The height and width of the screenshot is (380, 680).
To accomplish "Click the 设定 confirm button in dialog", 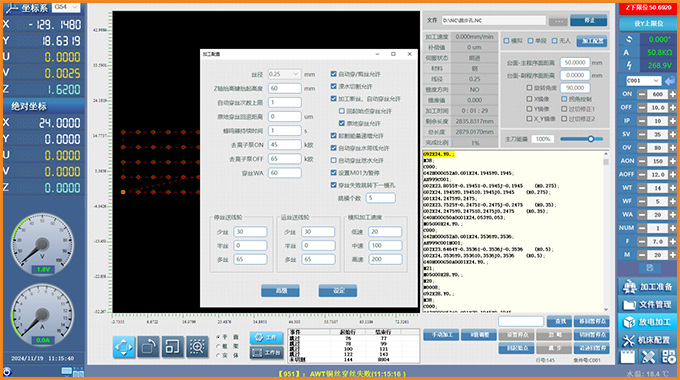I will [338, 291].
